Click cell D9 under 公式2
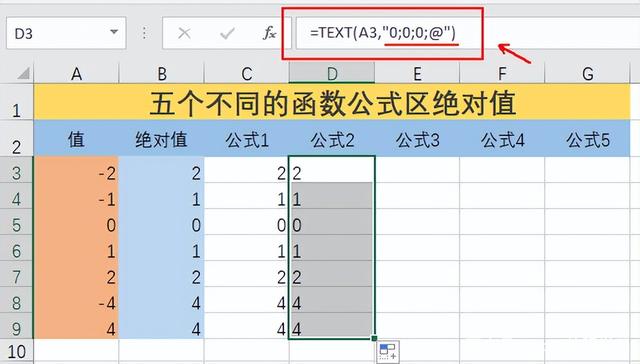The height and width of the screenshot is (364, 640). click(x=332, y=326)
